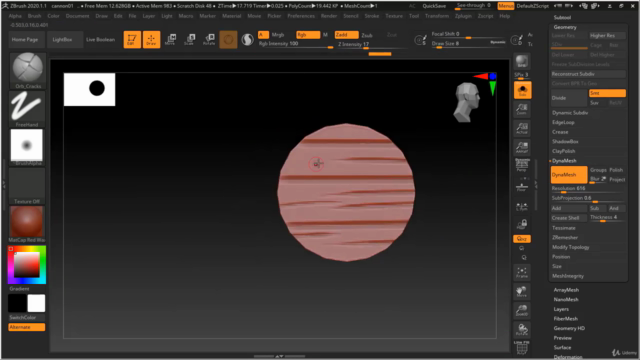Expand the Tessimate section
Viewport: 640px width, 360px height.
point(564,228)
